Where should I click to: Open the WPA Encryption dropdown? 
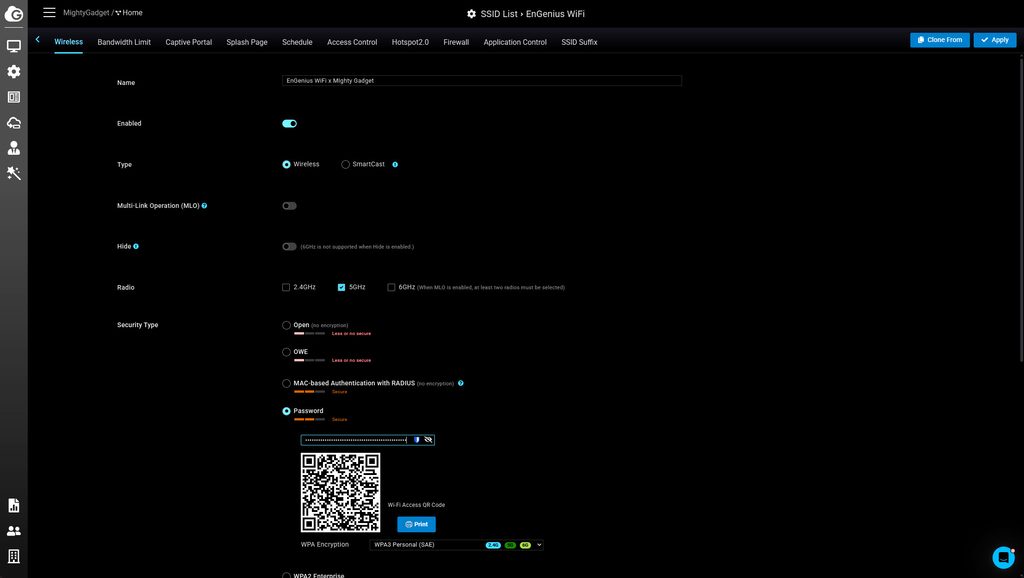click(x=456, y=545)
